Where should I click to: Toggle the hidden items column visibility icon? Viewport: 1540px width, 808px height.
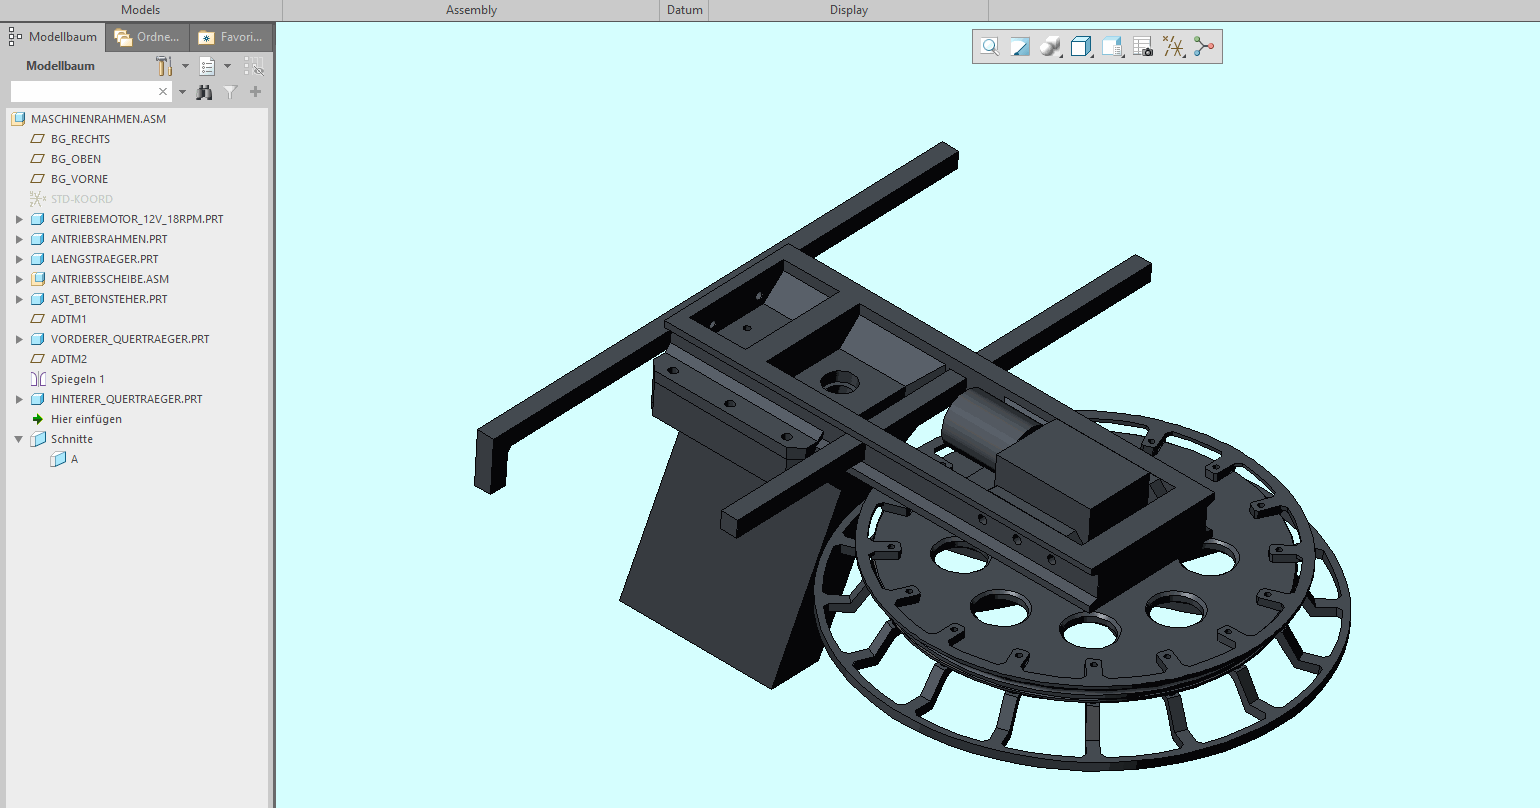point(254,66)
